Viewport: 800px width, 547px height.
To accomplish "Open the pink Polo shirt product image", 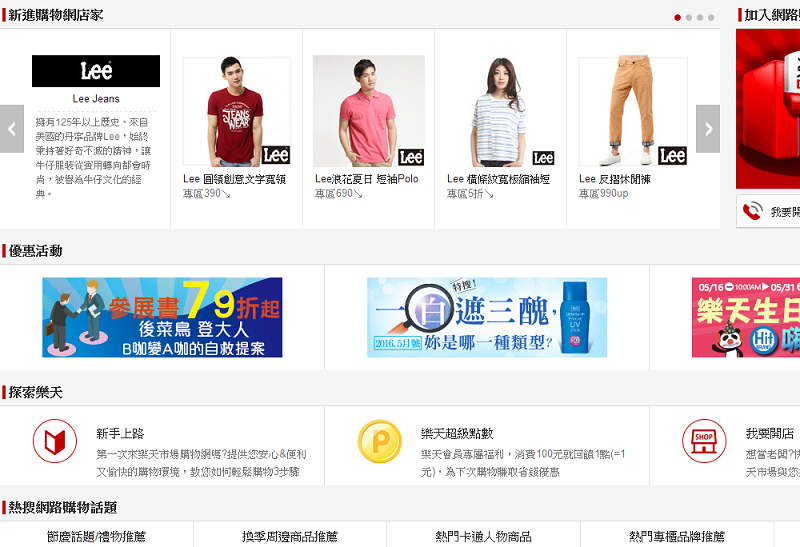I will point(369,111).
